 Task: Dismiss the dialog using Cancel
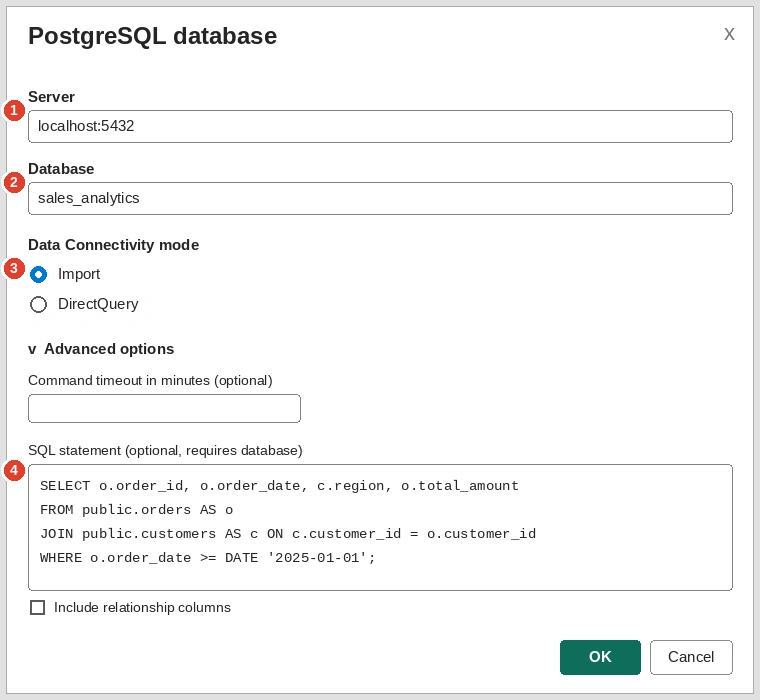point(691,657)
